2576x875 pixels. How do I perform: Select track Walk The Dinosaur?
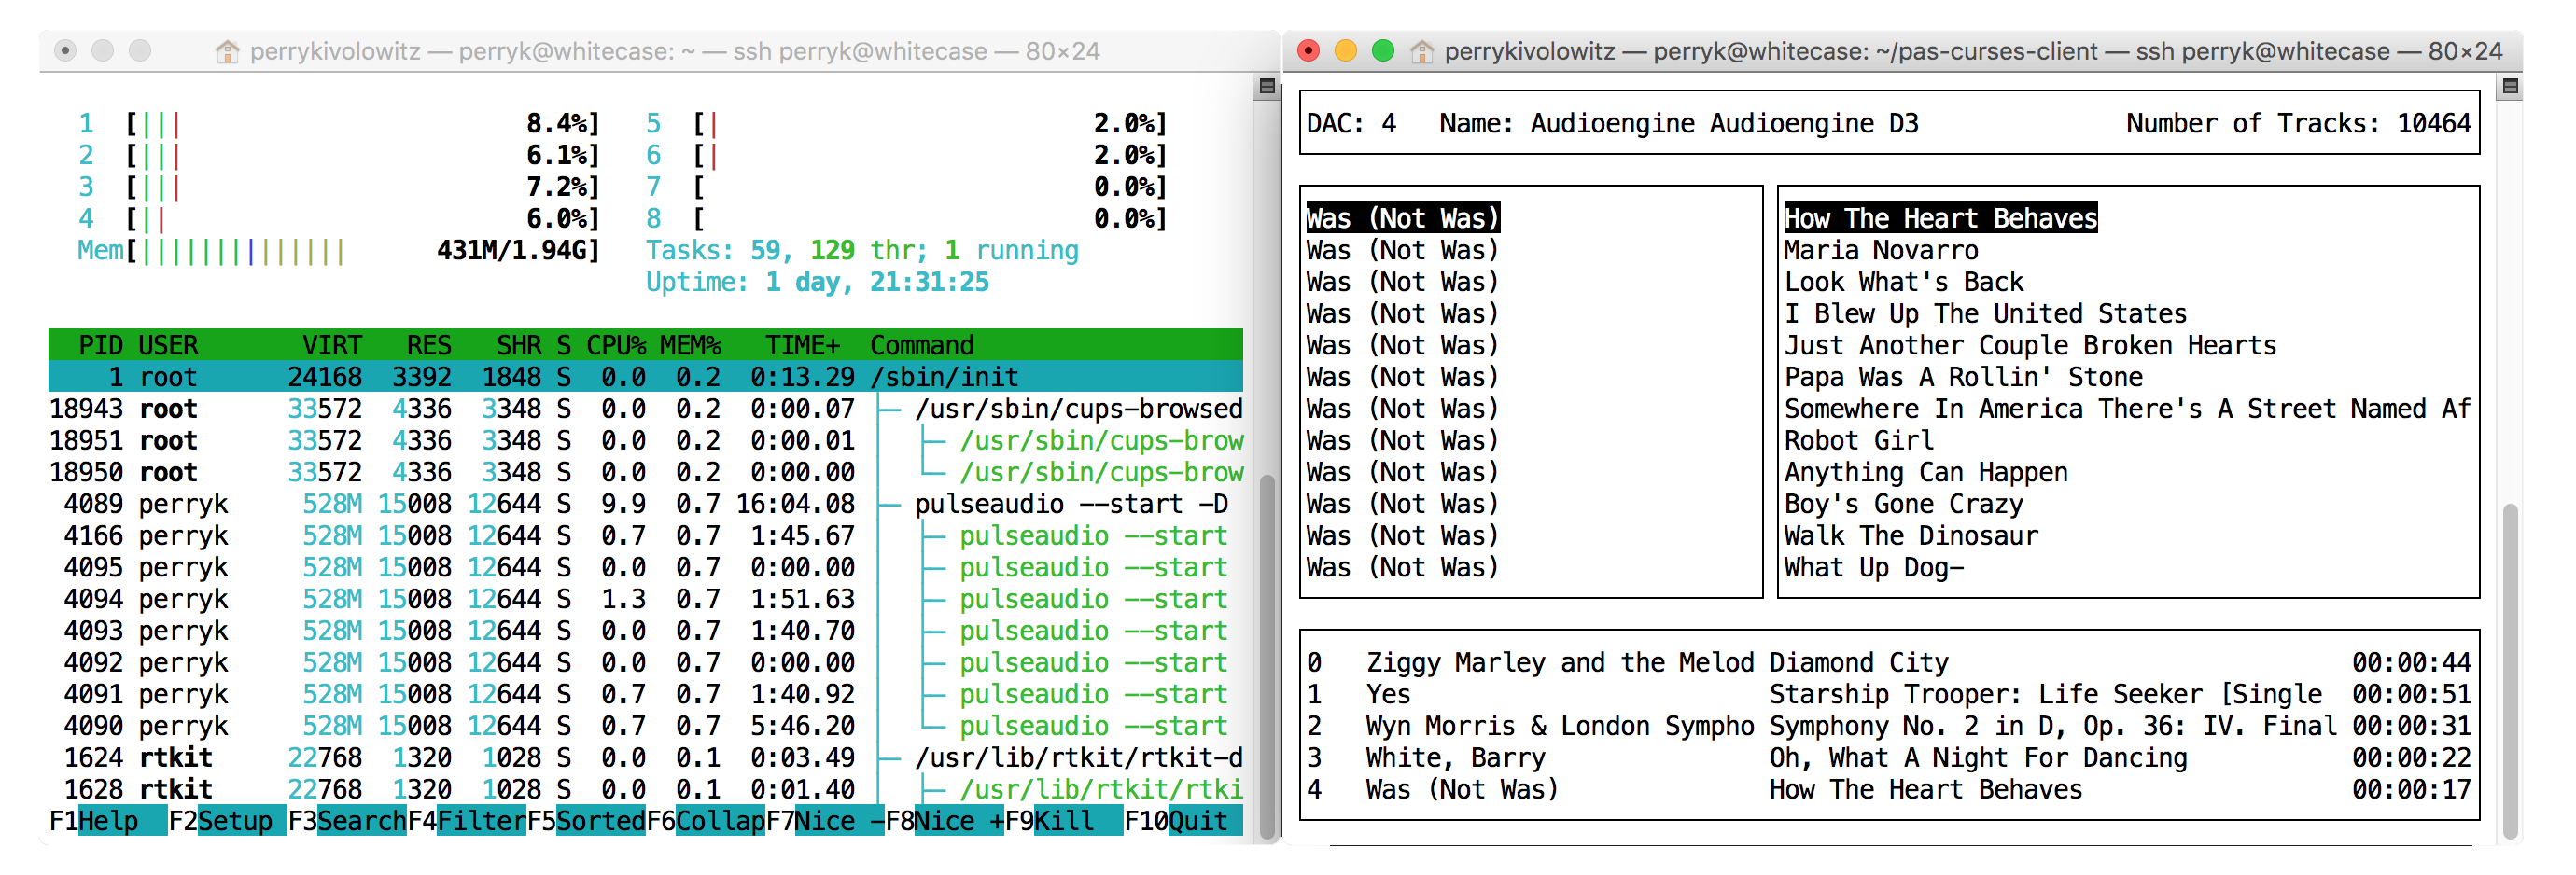tap(1911, 536)
